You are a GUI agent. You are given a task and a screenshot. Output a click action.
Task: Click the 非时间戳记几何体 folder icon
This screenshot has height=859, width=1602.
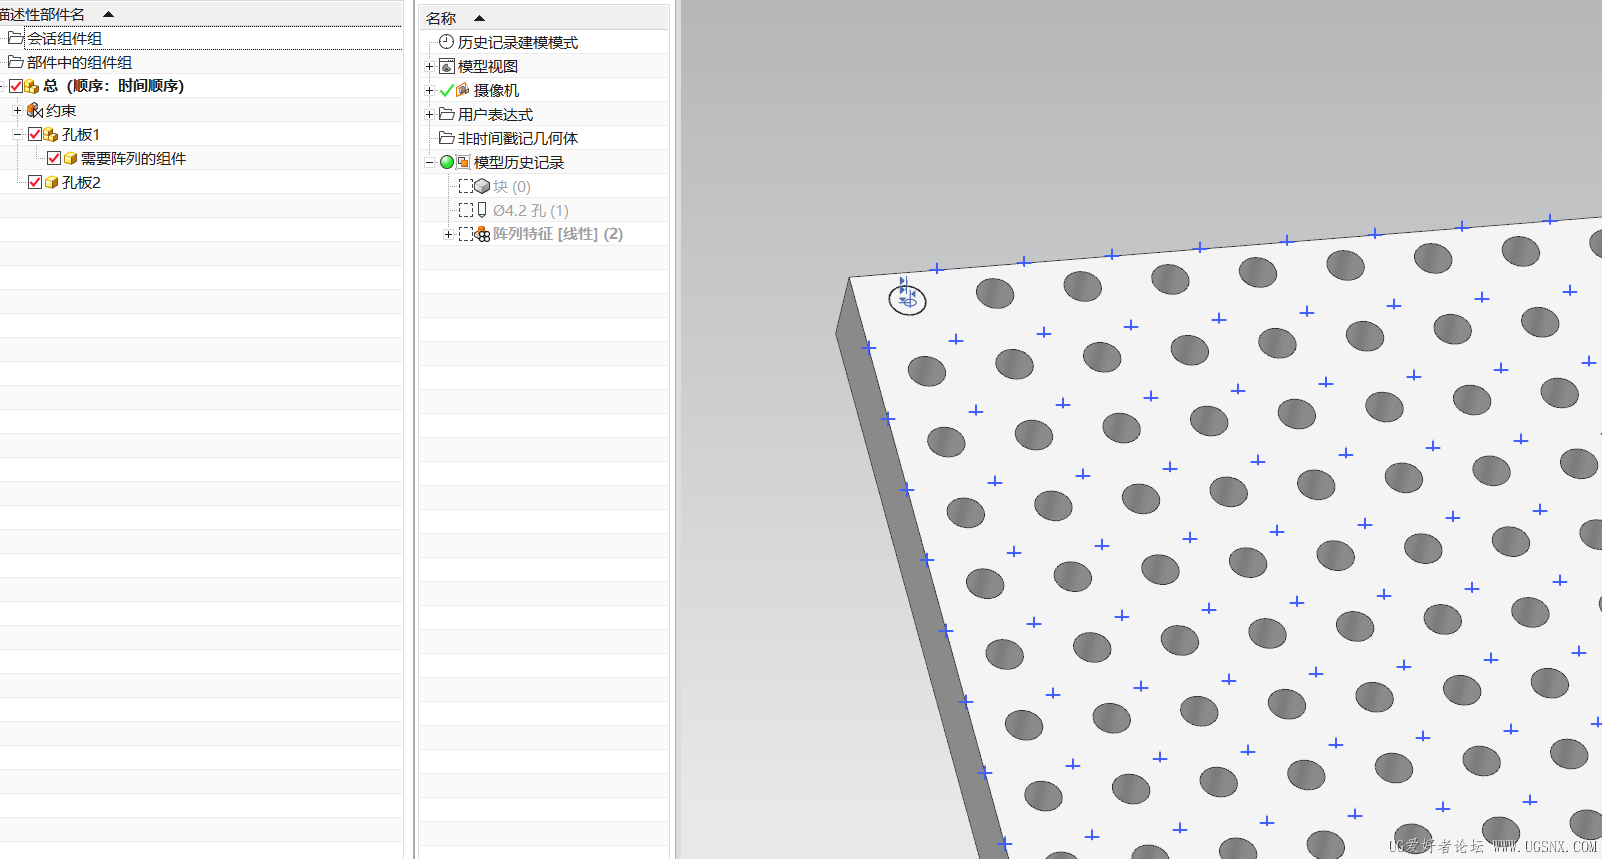447,138
